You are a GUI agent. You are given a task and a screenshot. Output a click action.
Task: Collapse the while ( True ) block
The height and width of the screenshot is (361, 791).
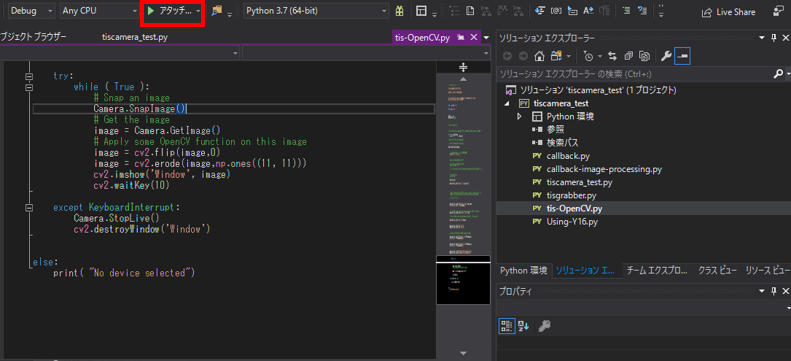point(29,87)
